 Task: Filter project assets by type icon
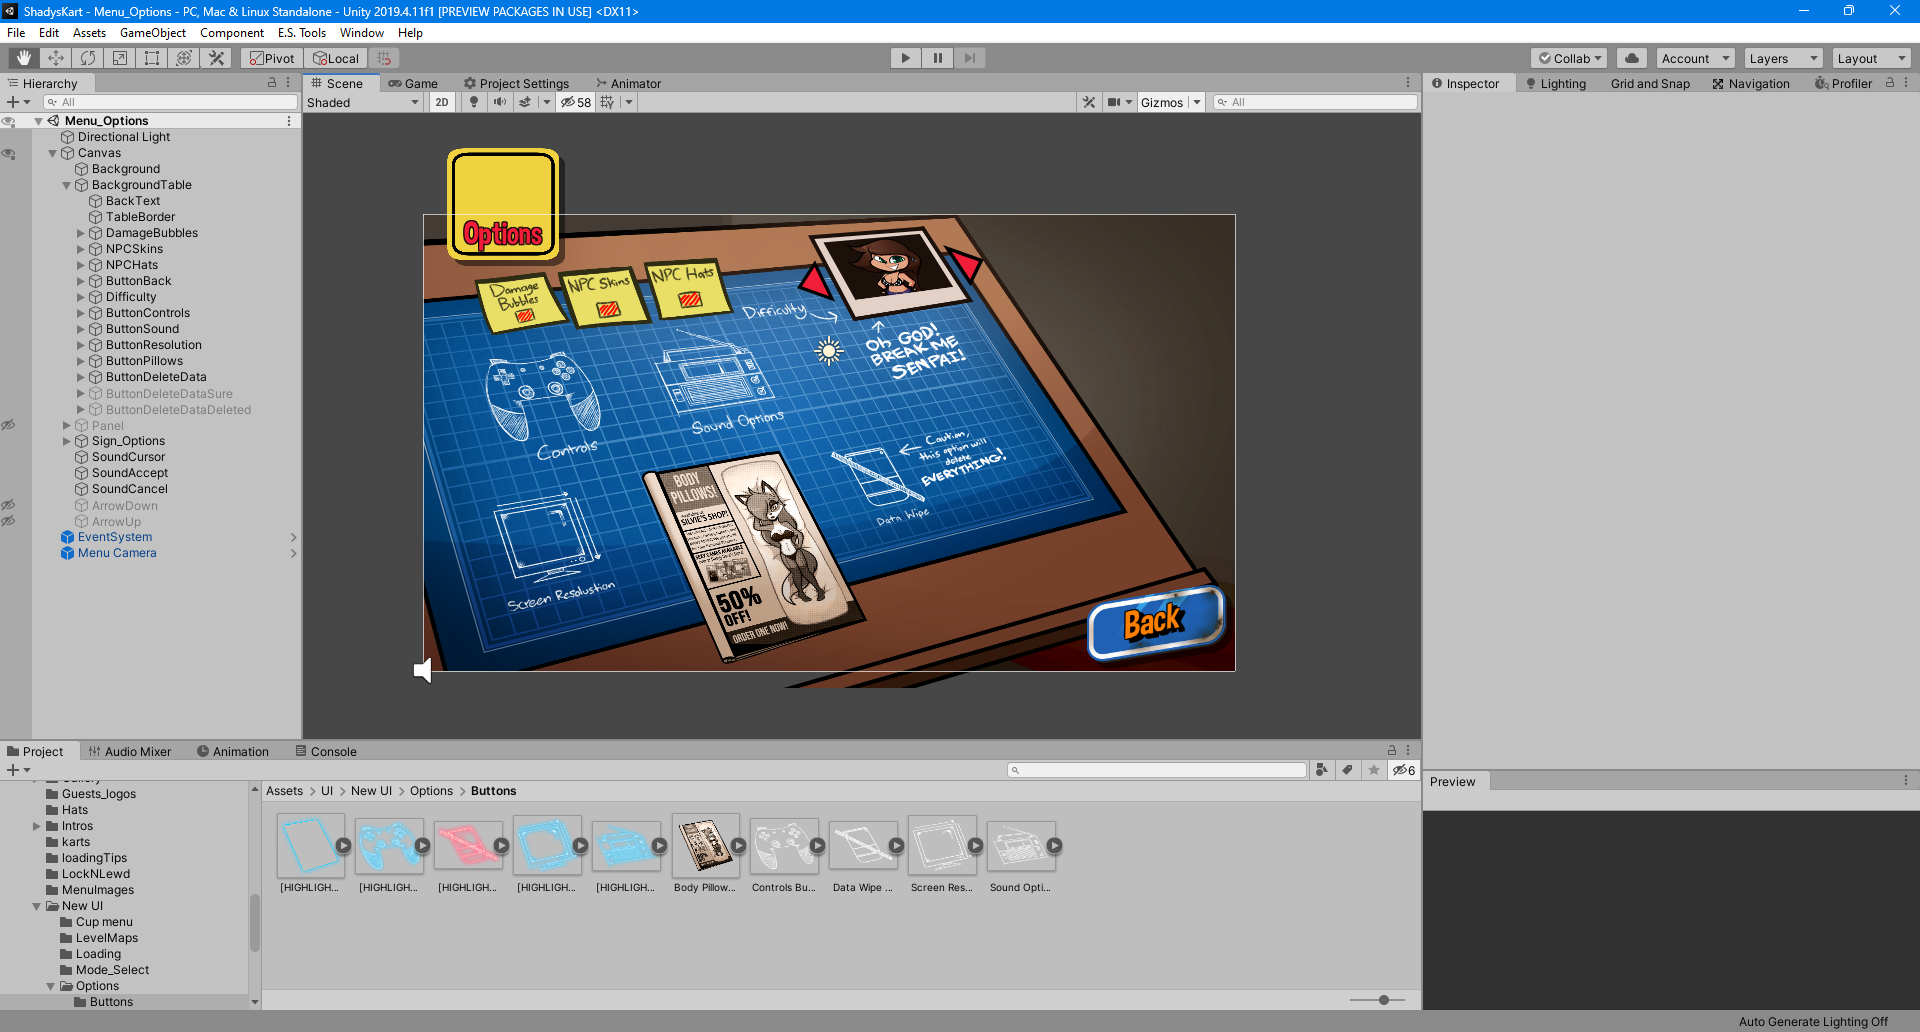point(1322,770)
